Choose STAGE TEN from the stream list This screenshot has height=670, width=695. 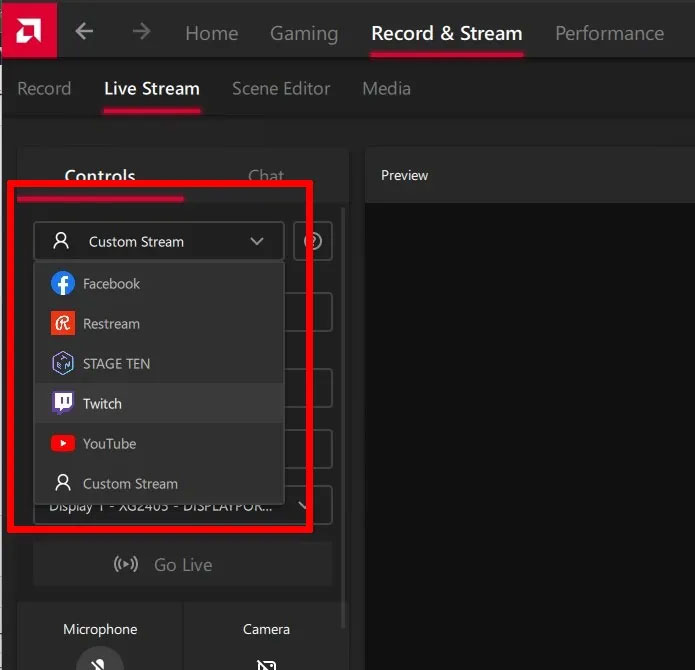click(159, 363)
